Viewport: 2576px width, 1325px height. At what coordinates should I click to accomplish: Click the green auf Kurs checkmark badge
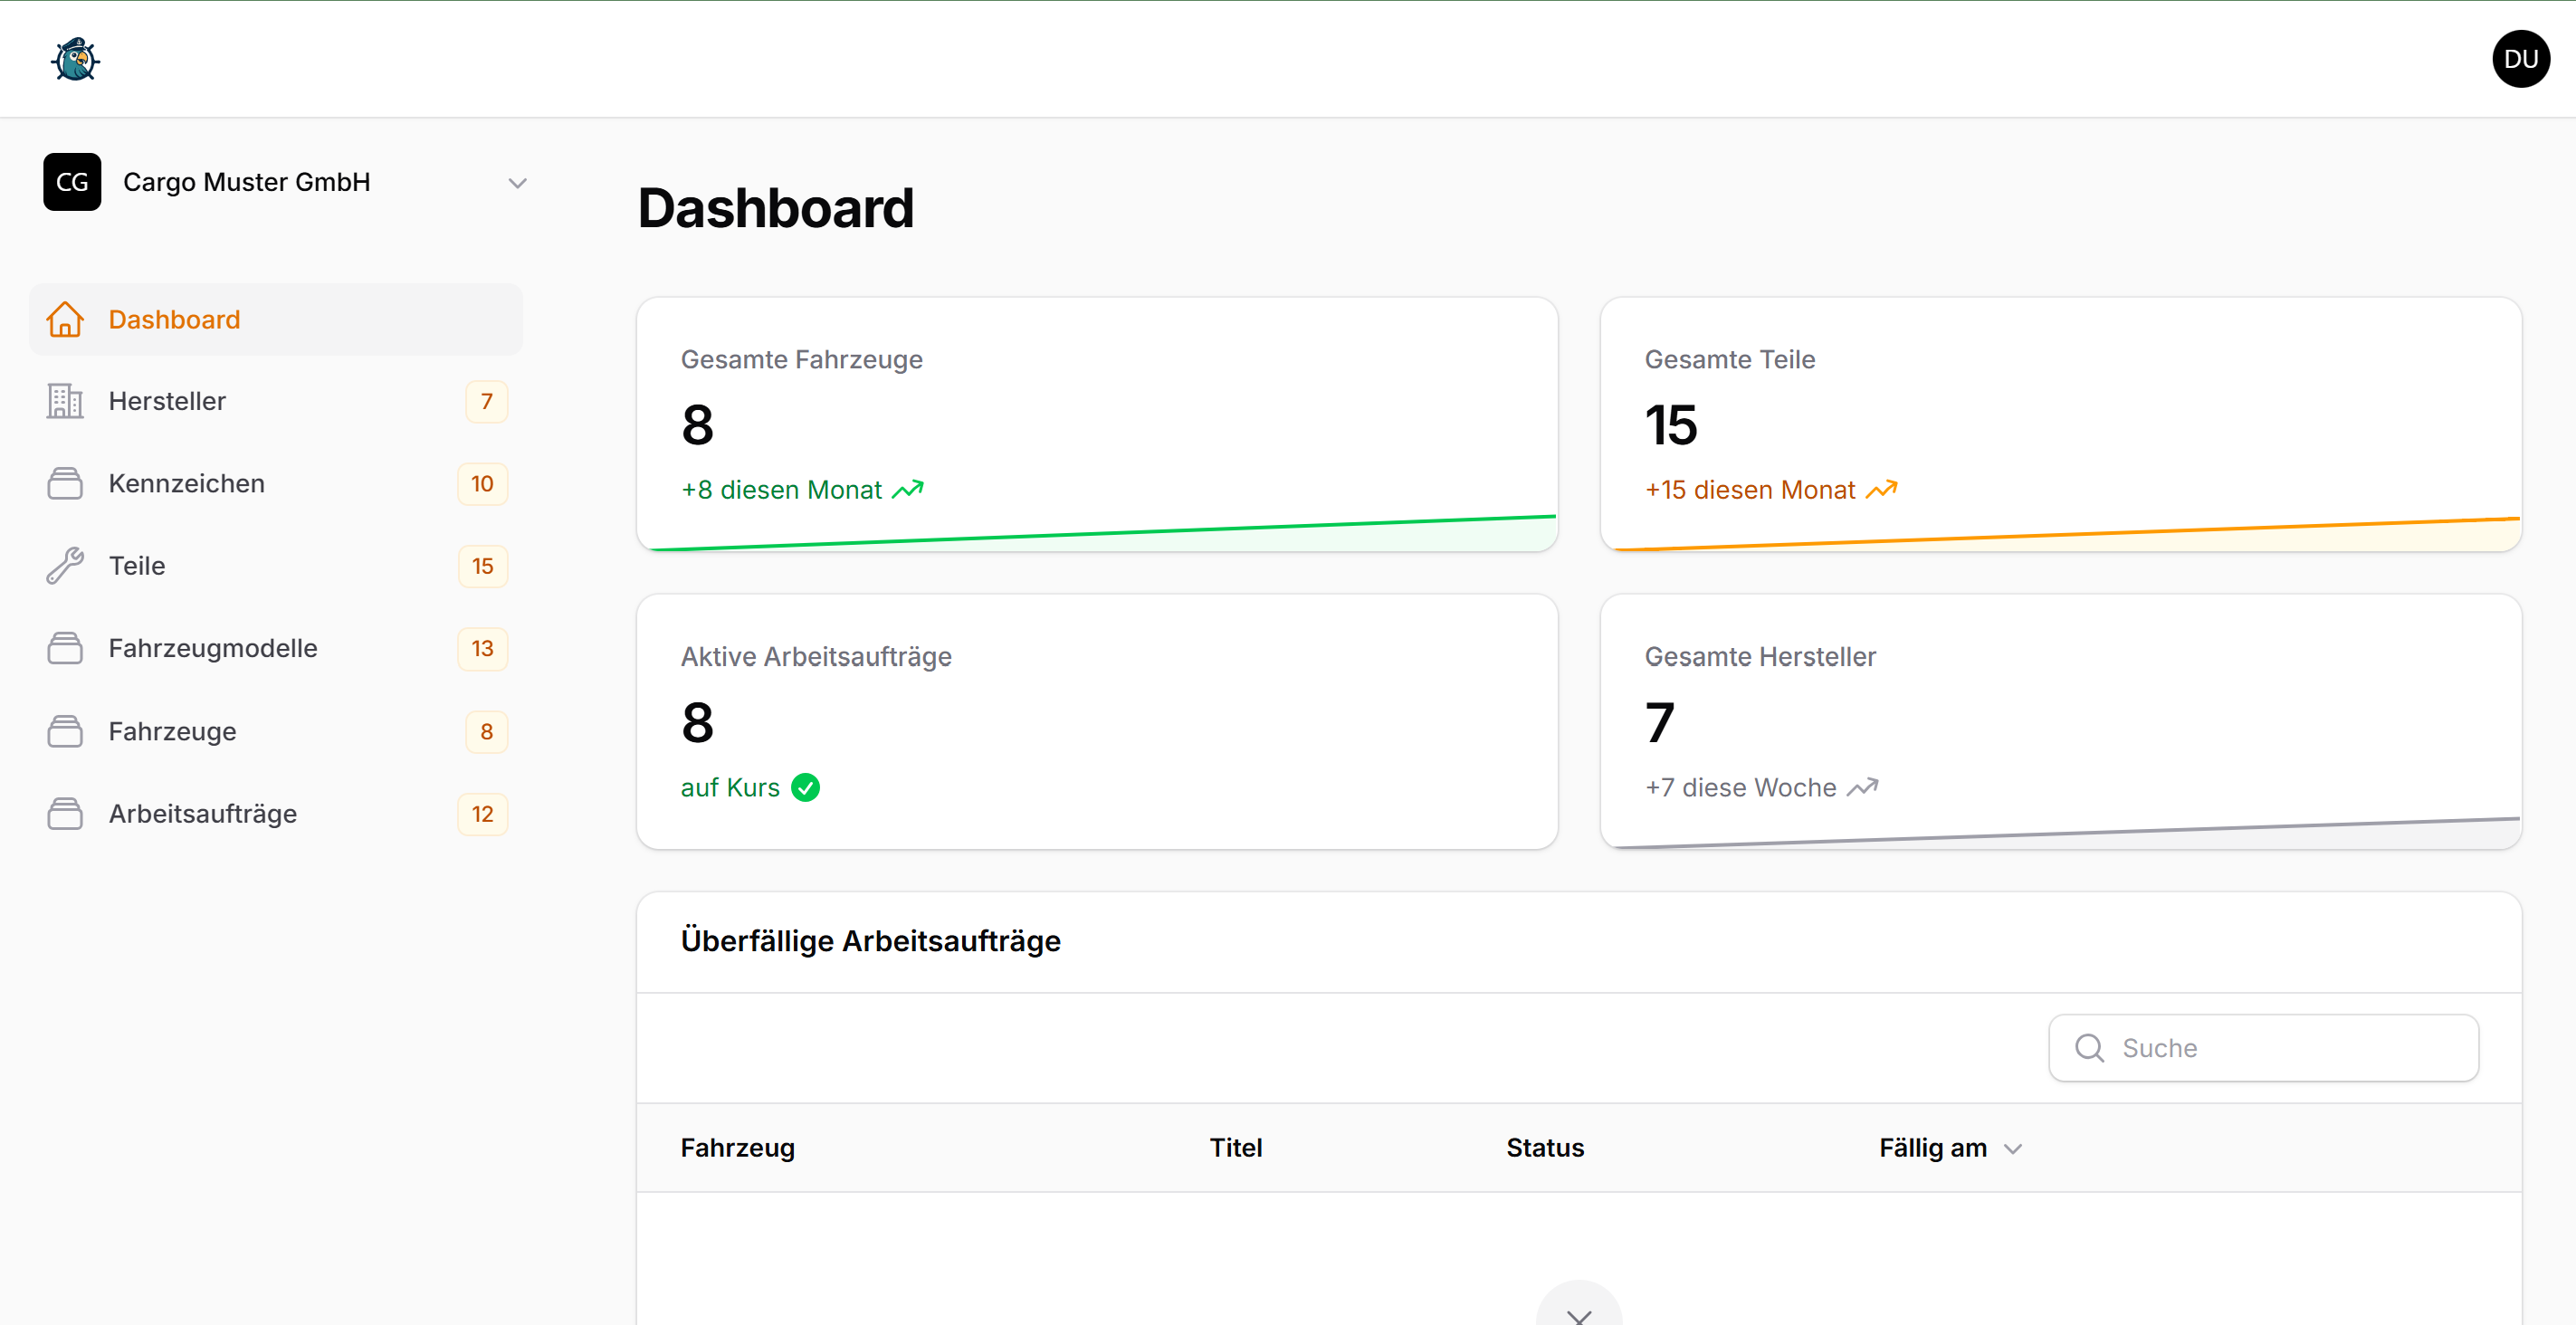point(806,787)
